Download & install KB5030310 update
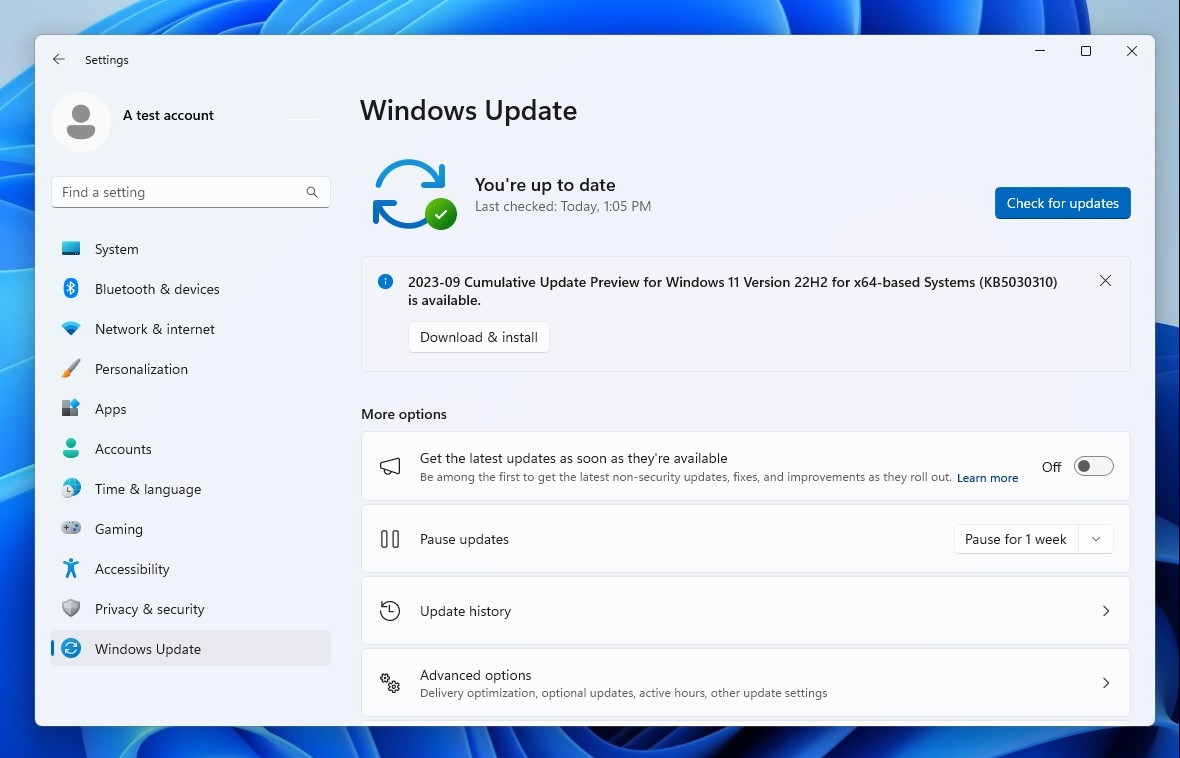The height and width of the screenshot is (758, 1180). (478, 337)
